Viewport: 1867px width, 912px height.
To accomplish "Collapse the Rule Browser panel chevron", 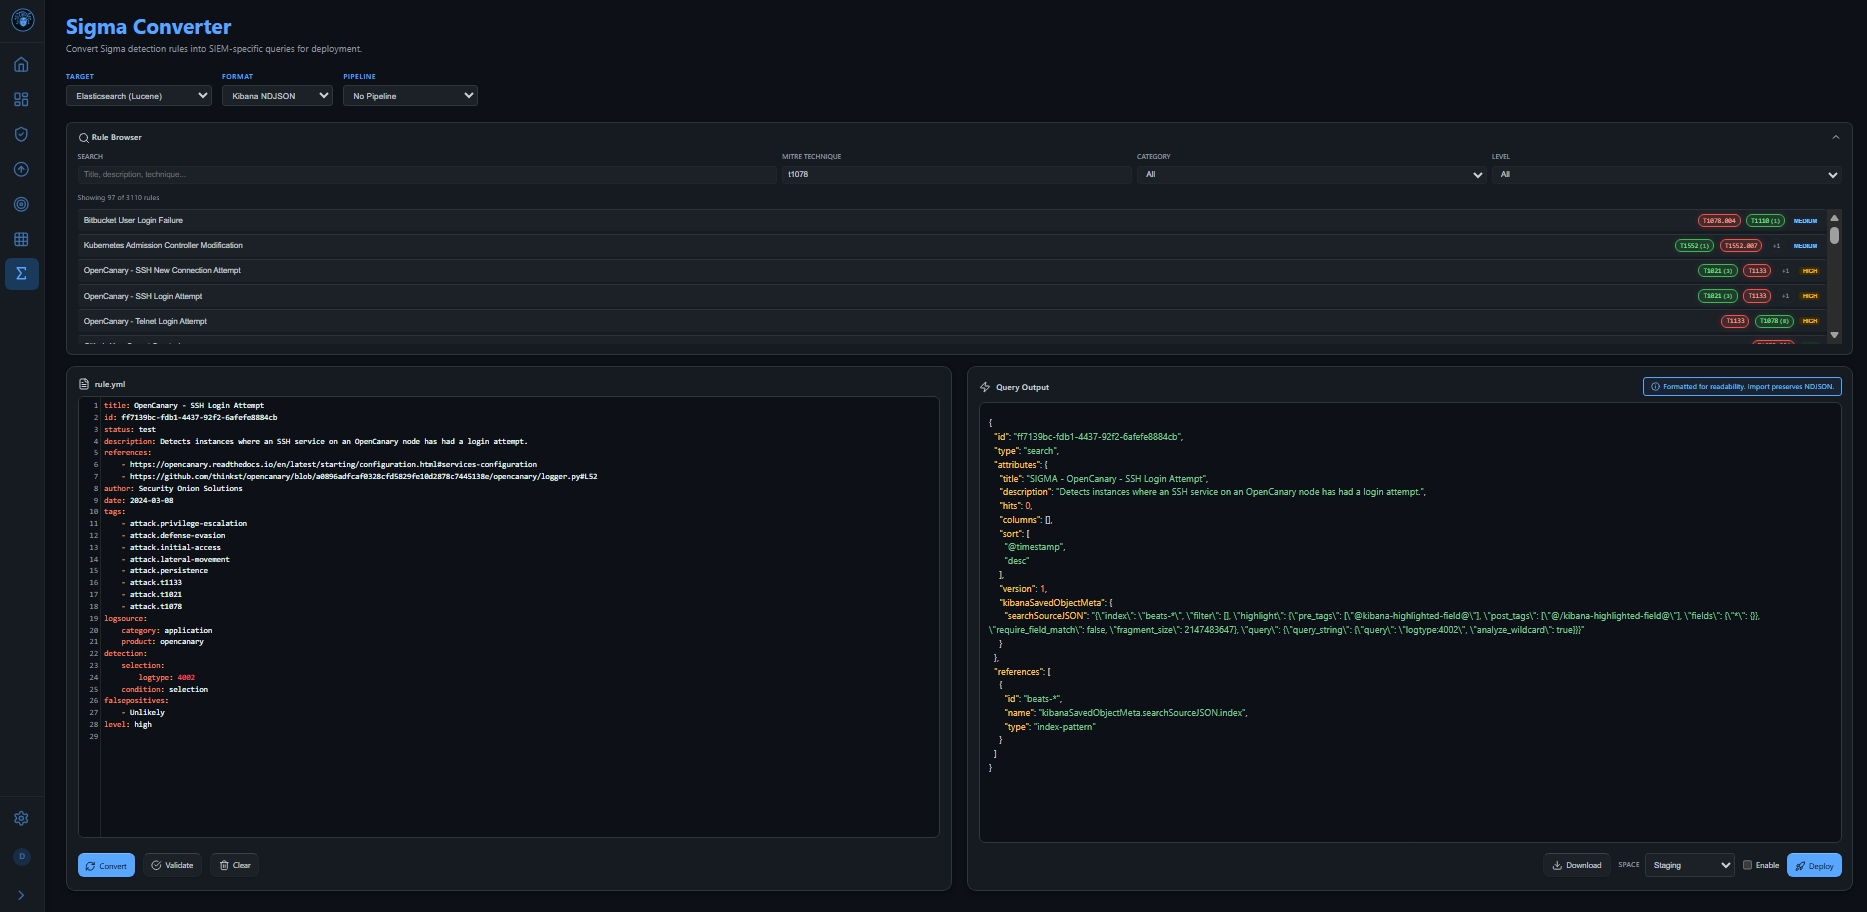I will (x=1835, y=138).
